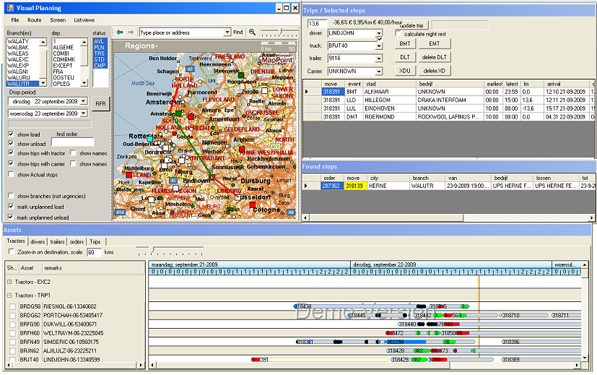The width and height of the screenshot is (597, 375).
Task: Click order 287362 in Found stops
Action: [332, 186]
